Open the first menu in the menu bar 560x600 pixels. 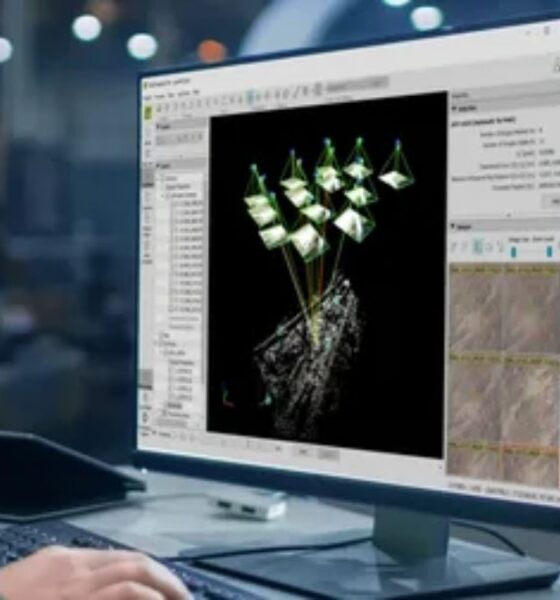(147, 96)
